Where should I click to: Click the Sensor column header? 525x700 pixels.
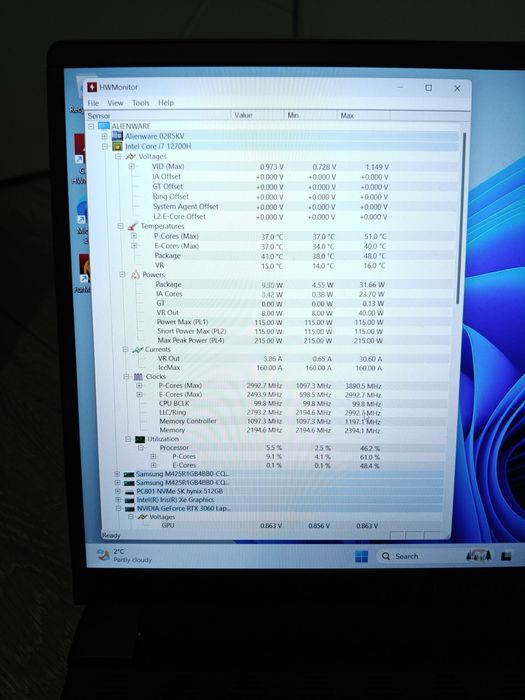(158, 116)
